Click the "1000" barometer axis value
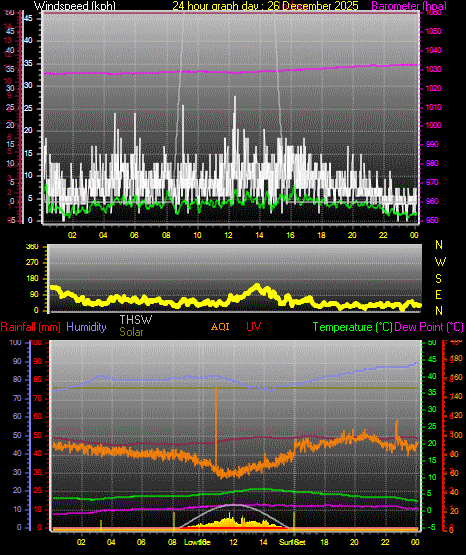Image resolution: width=466 pixels, height=555 pixels. 433,125
